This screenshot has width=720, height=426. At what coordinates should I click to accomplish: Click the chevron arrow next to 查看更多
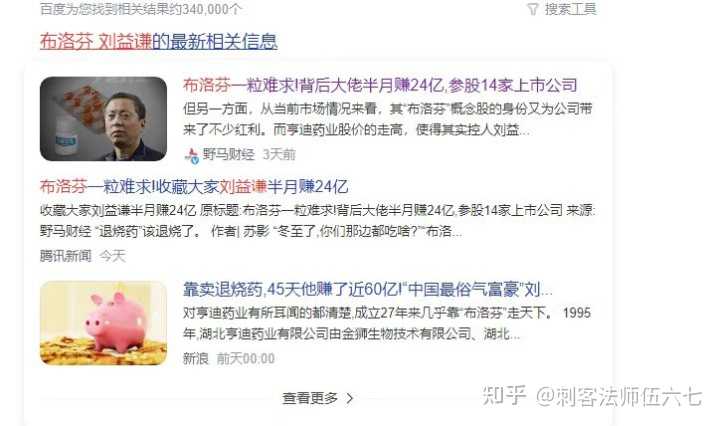point(349,398)
